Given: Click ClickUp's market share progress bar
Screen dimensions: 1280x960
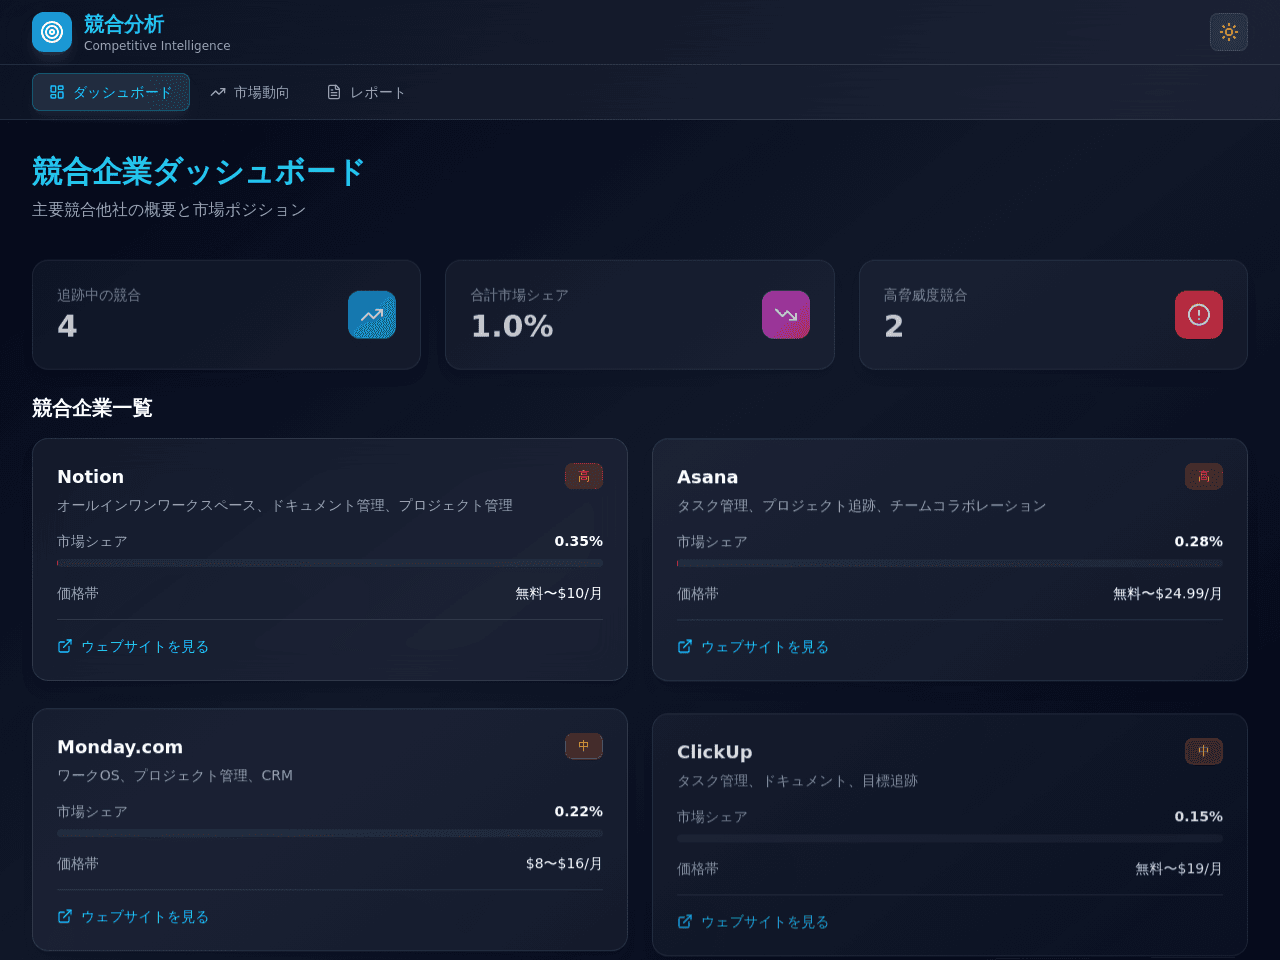Looking at the screenshot, I should coord(950,838).
